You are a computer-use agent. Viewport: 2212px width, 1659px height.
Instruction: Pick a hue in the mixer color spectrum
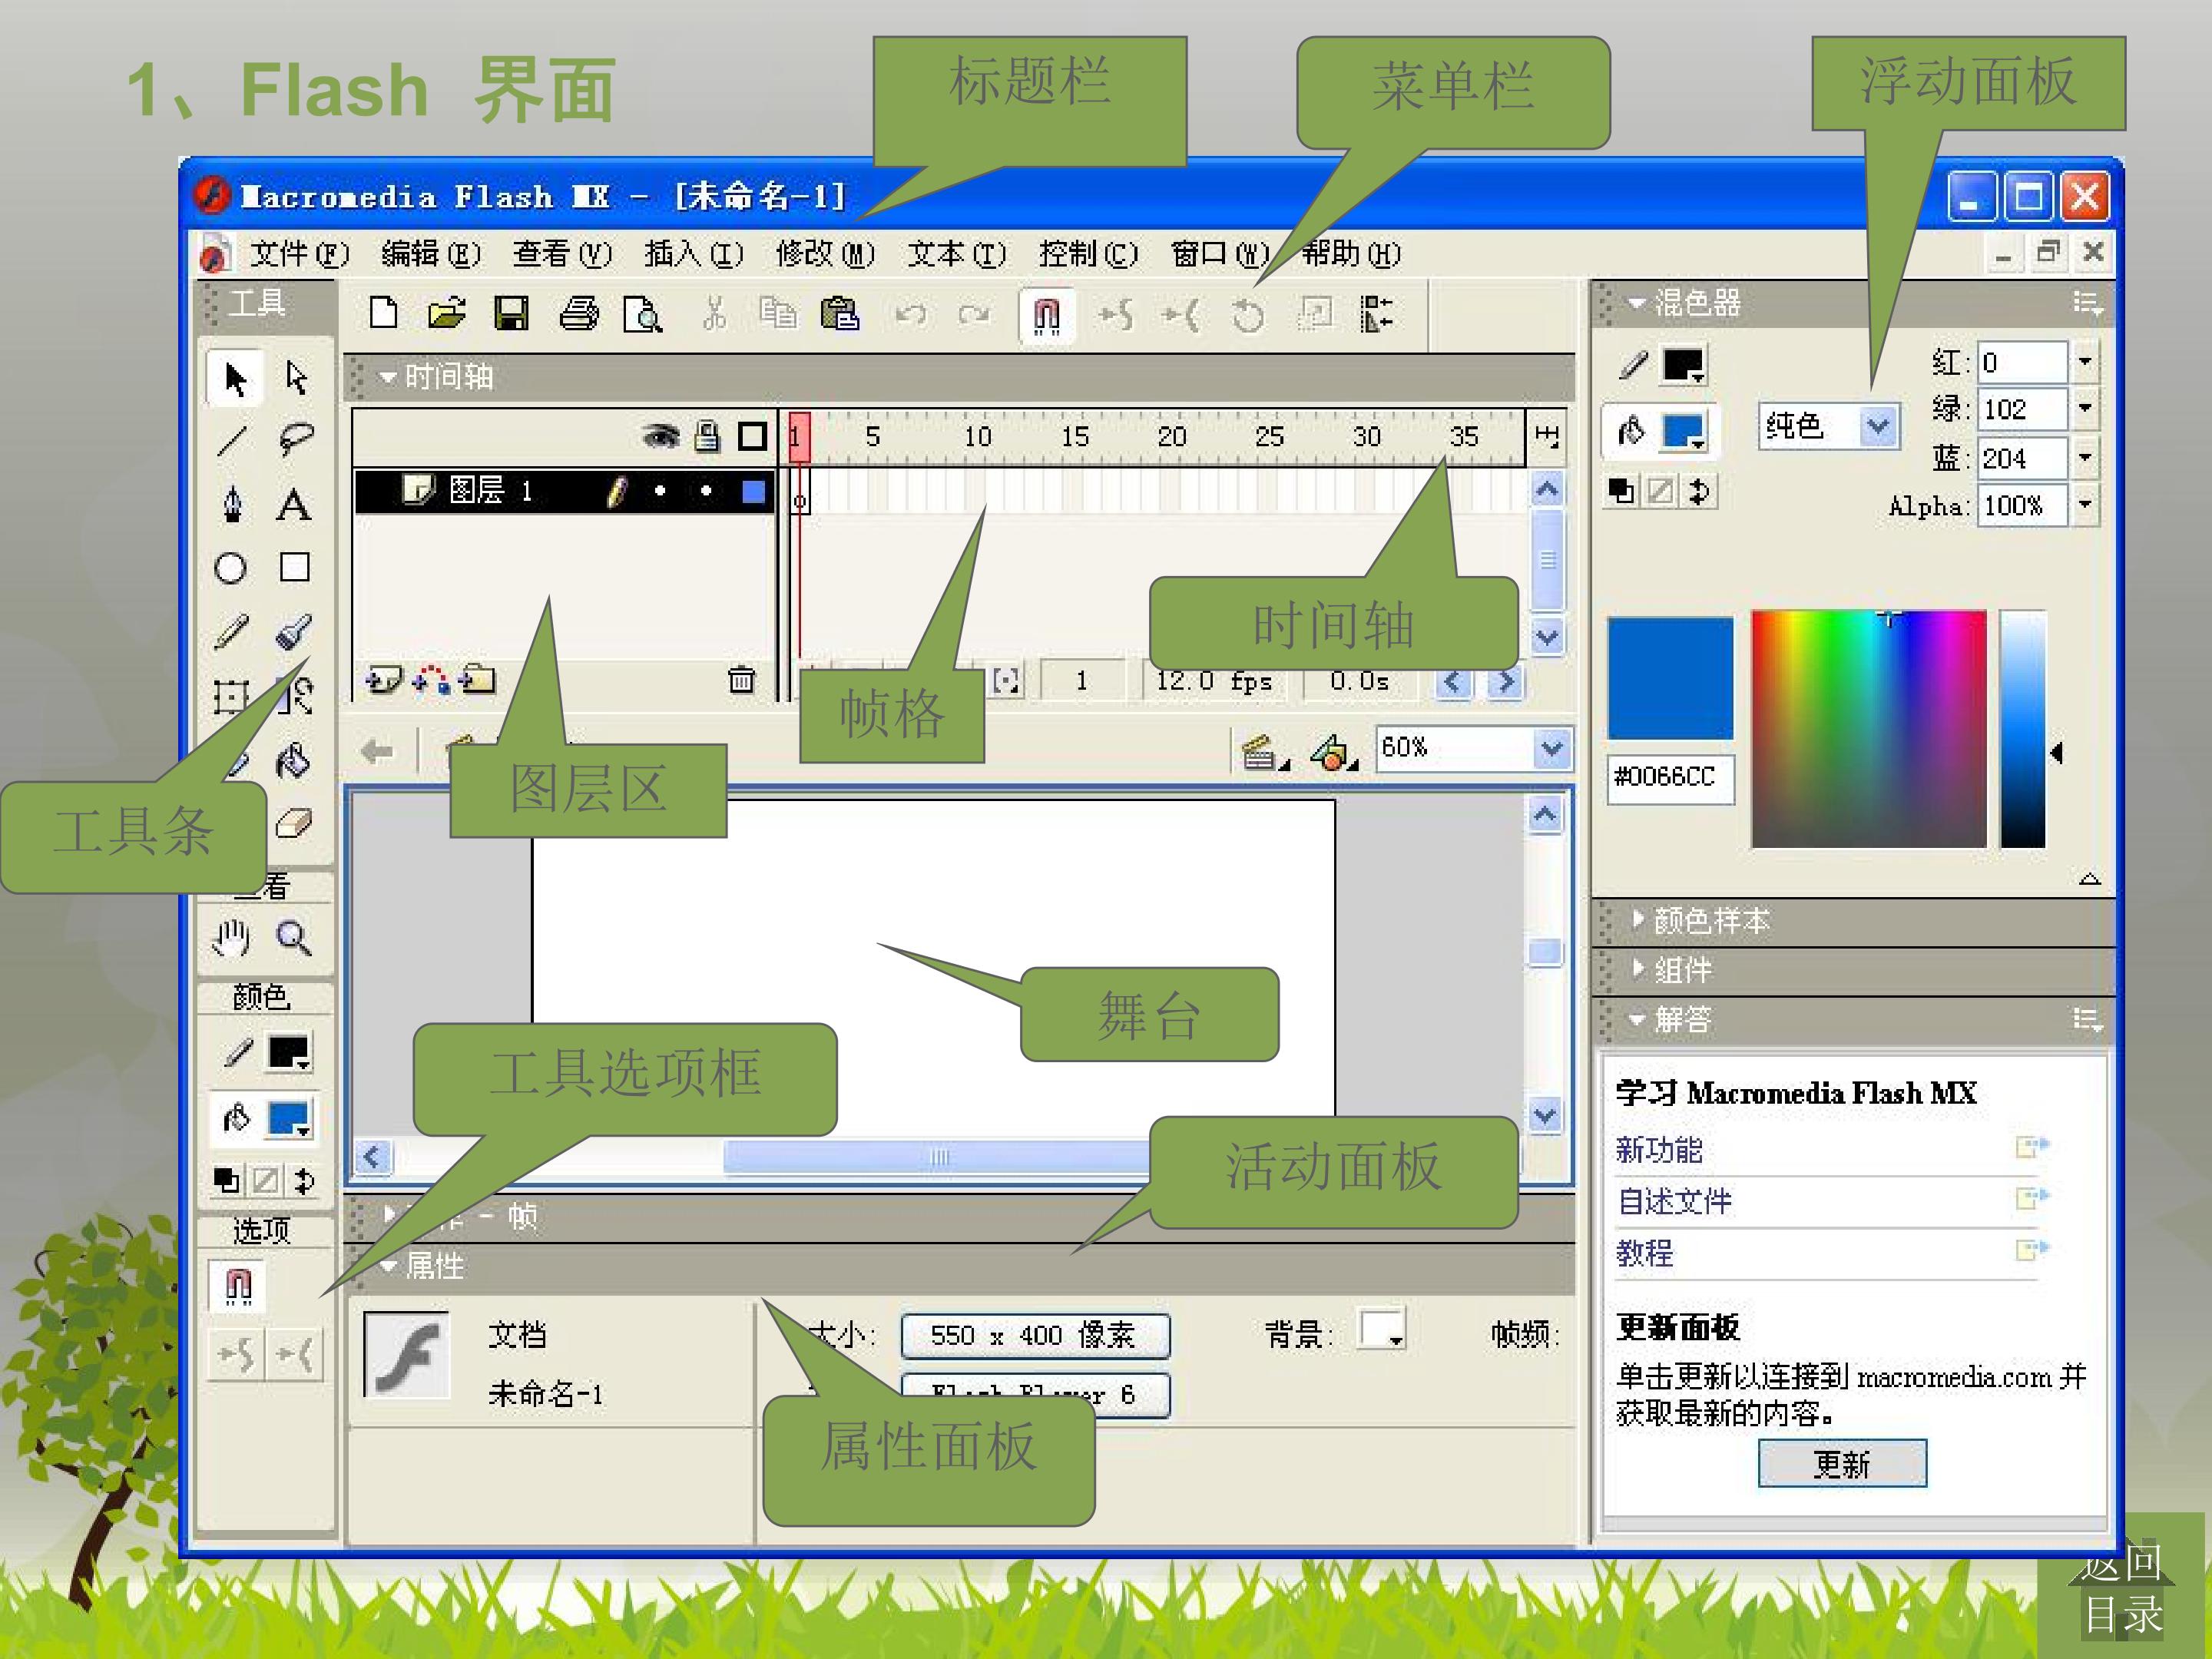(1868, 729)
